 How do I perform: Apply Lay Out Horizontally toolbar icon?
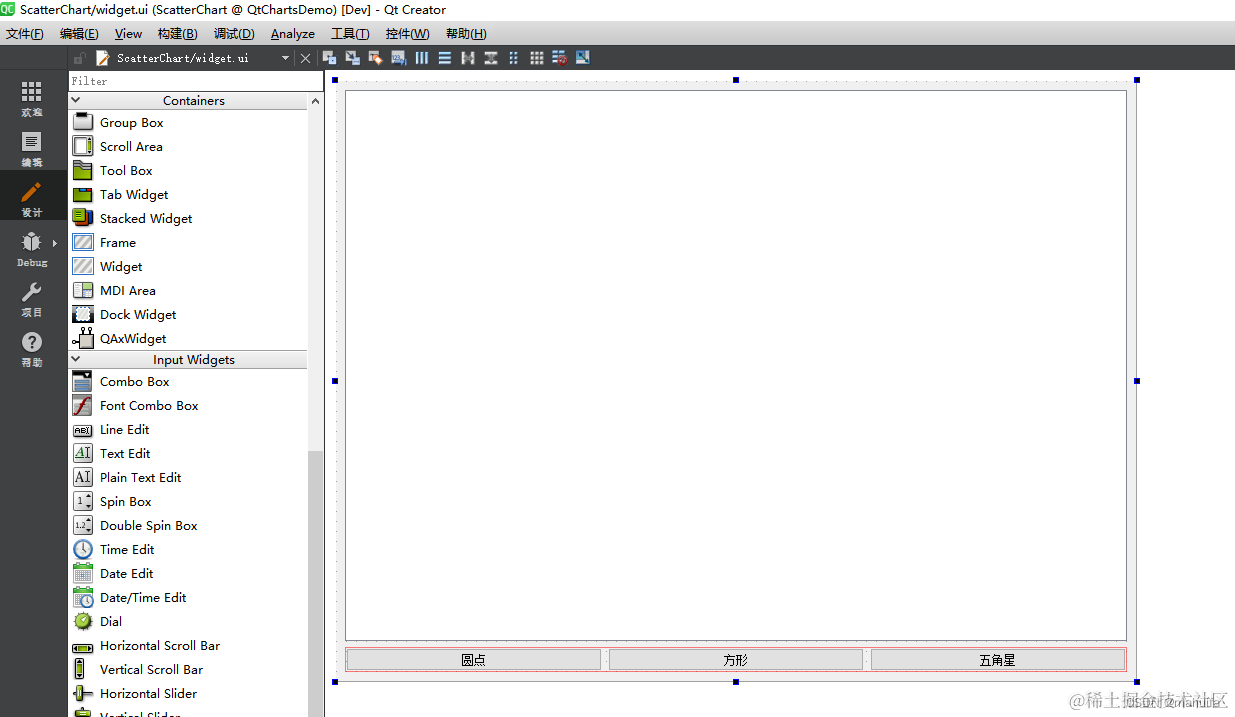tap(422, 58)
